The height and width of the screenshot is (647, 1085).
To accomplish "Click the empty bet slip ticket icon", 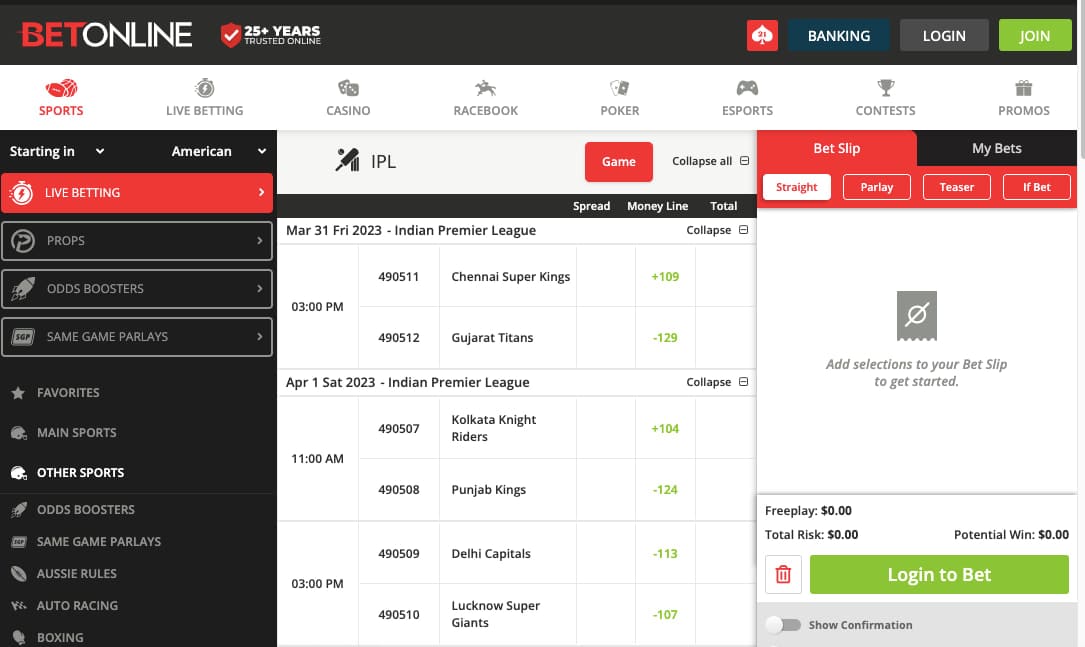I will pyautogui.click(x=916, y=316).
